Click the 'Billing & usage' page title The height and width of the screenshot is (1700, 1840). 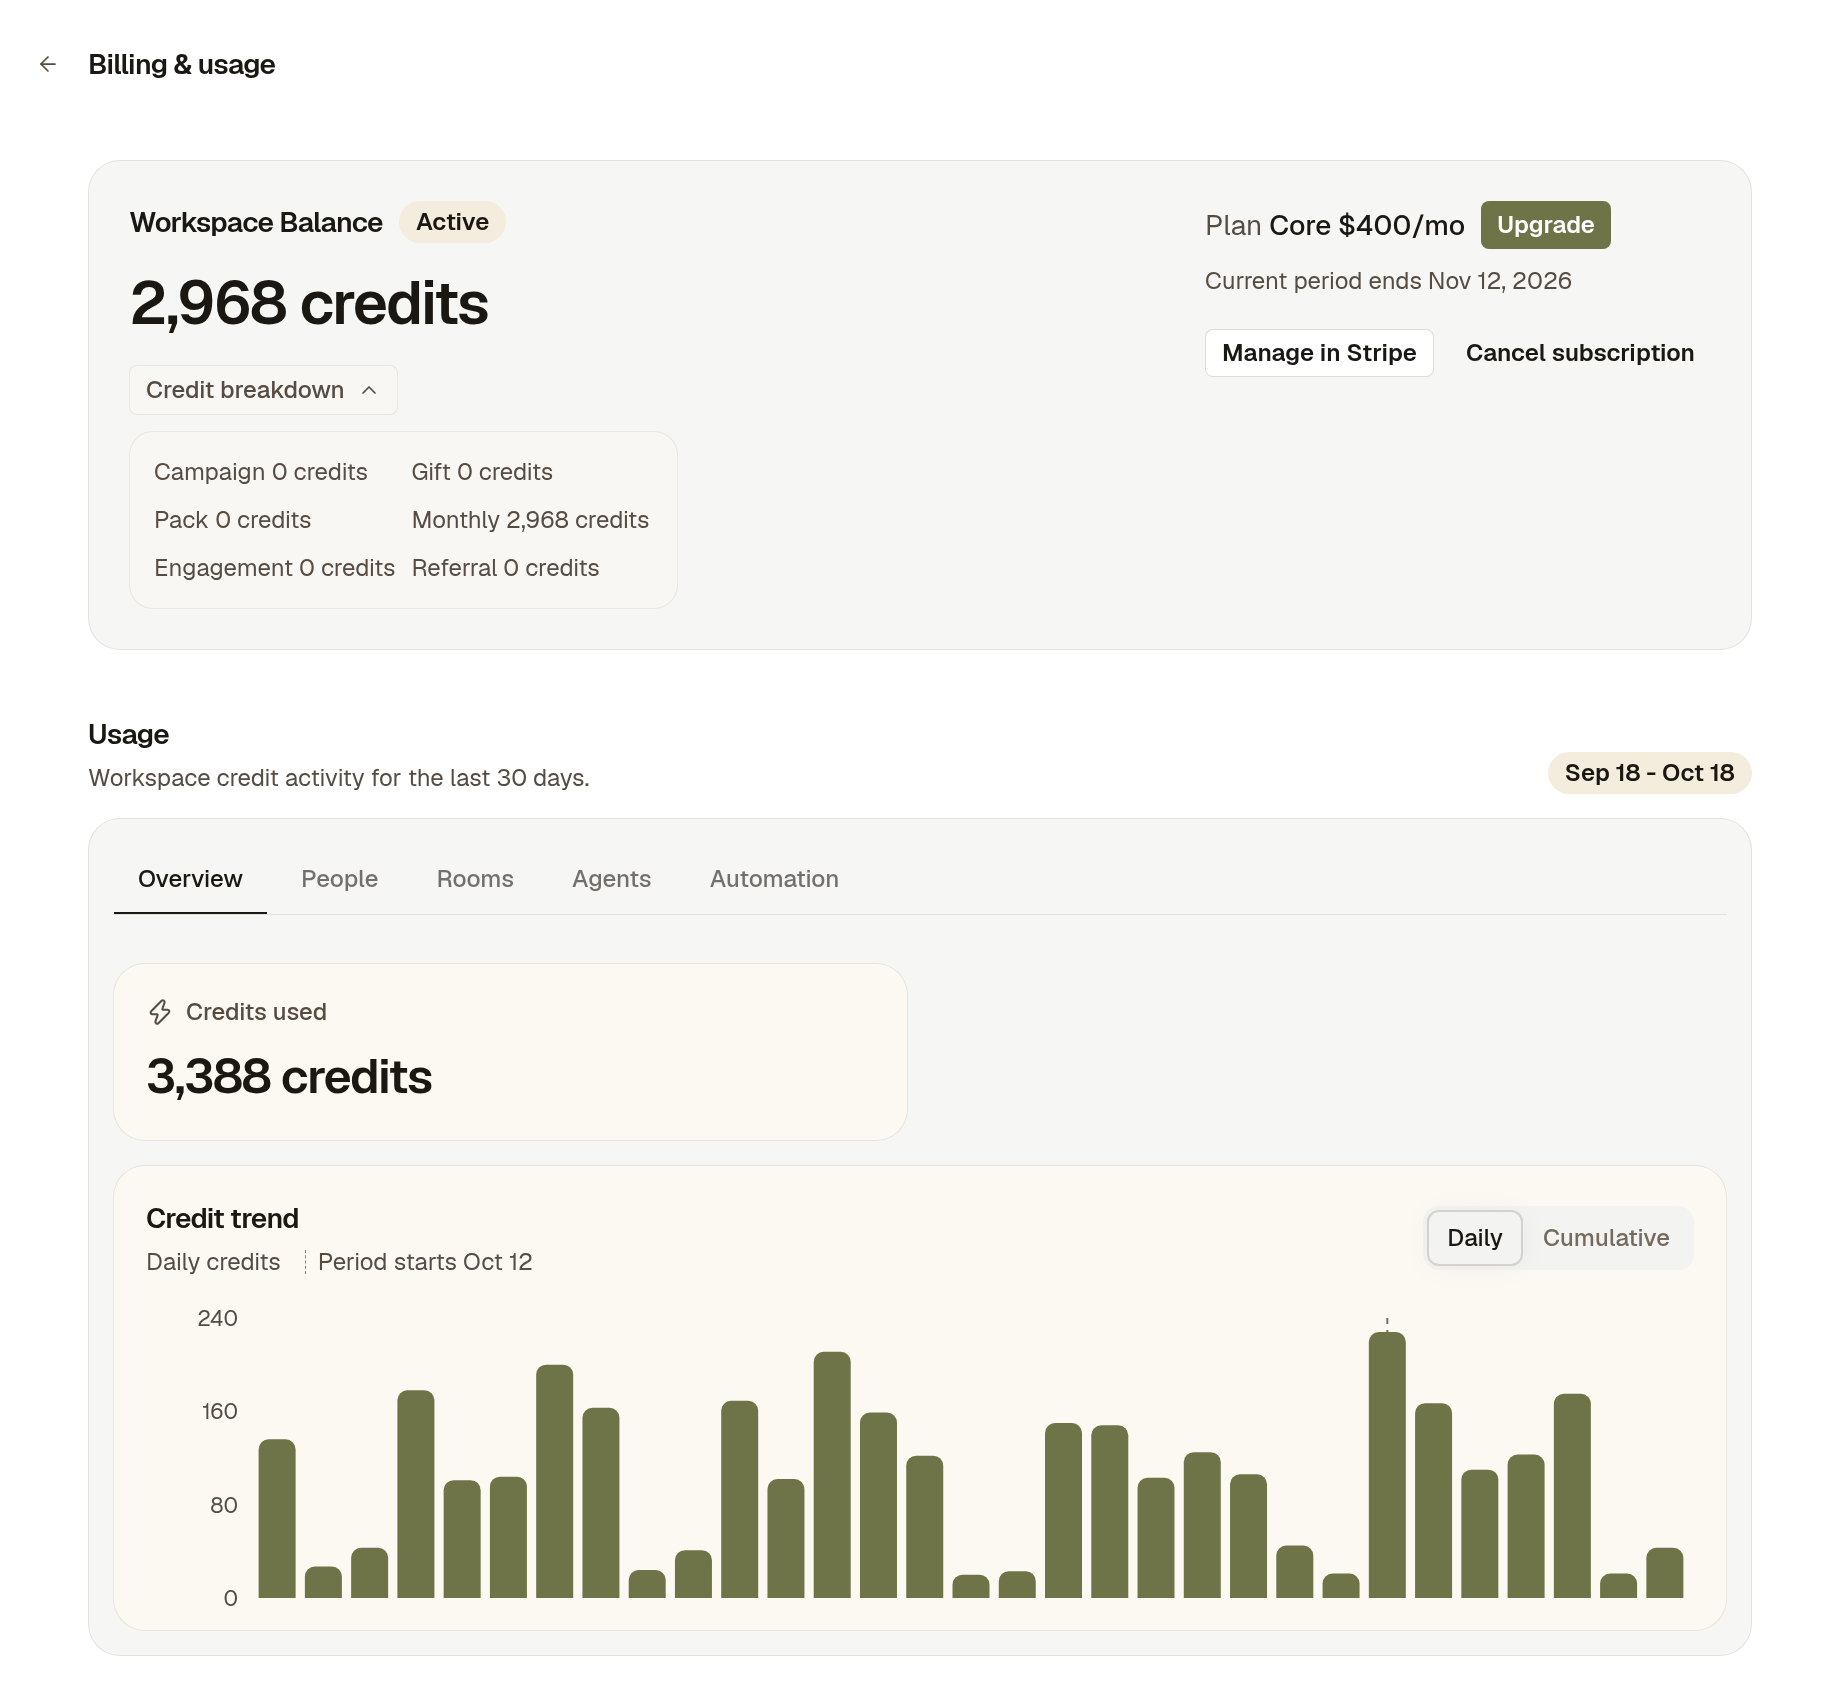click(x=182, y=65)
